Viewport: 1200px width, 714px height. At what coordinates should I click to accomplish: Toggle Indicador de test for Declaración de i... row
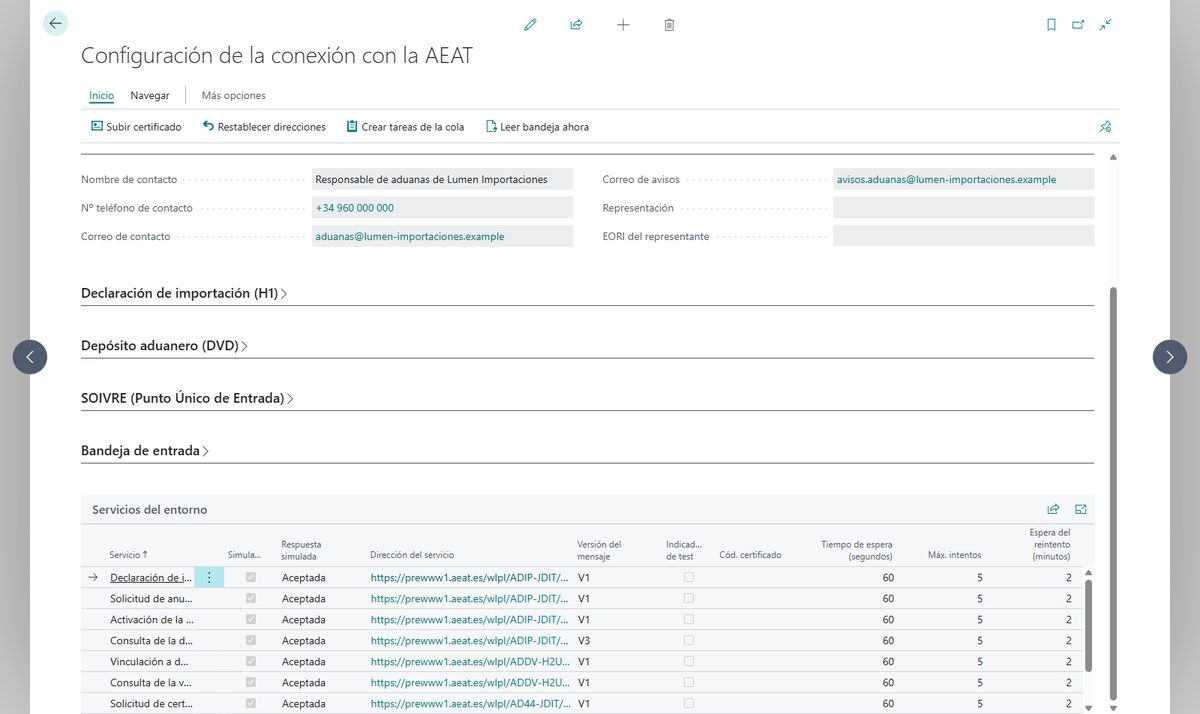coord(688,577)
